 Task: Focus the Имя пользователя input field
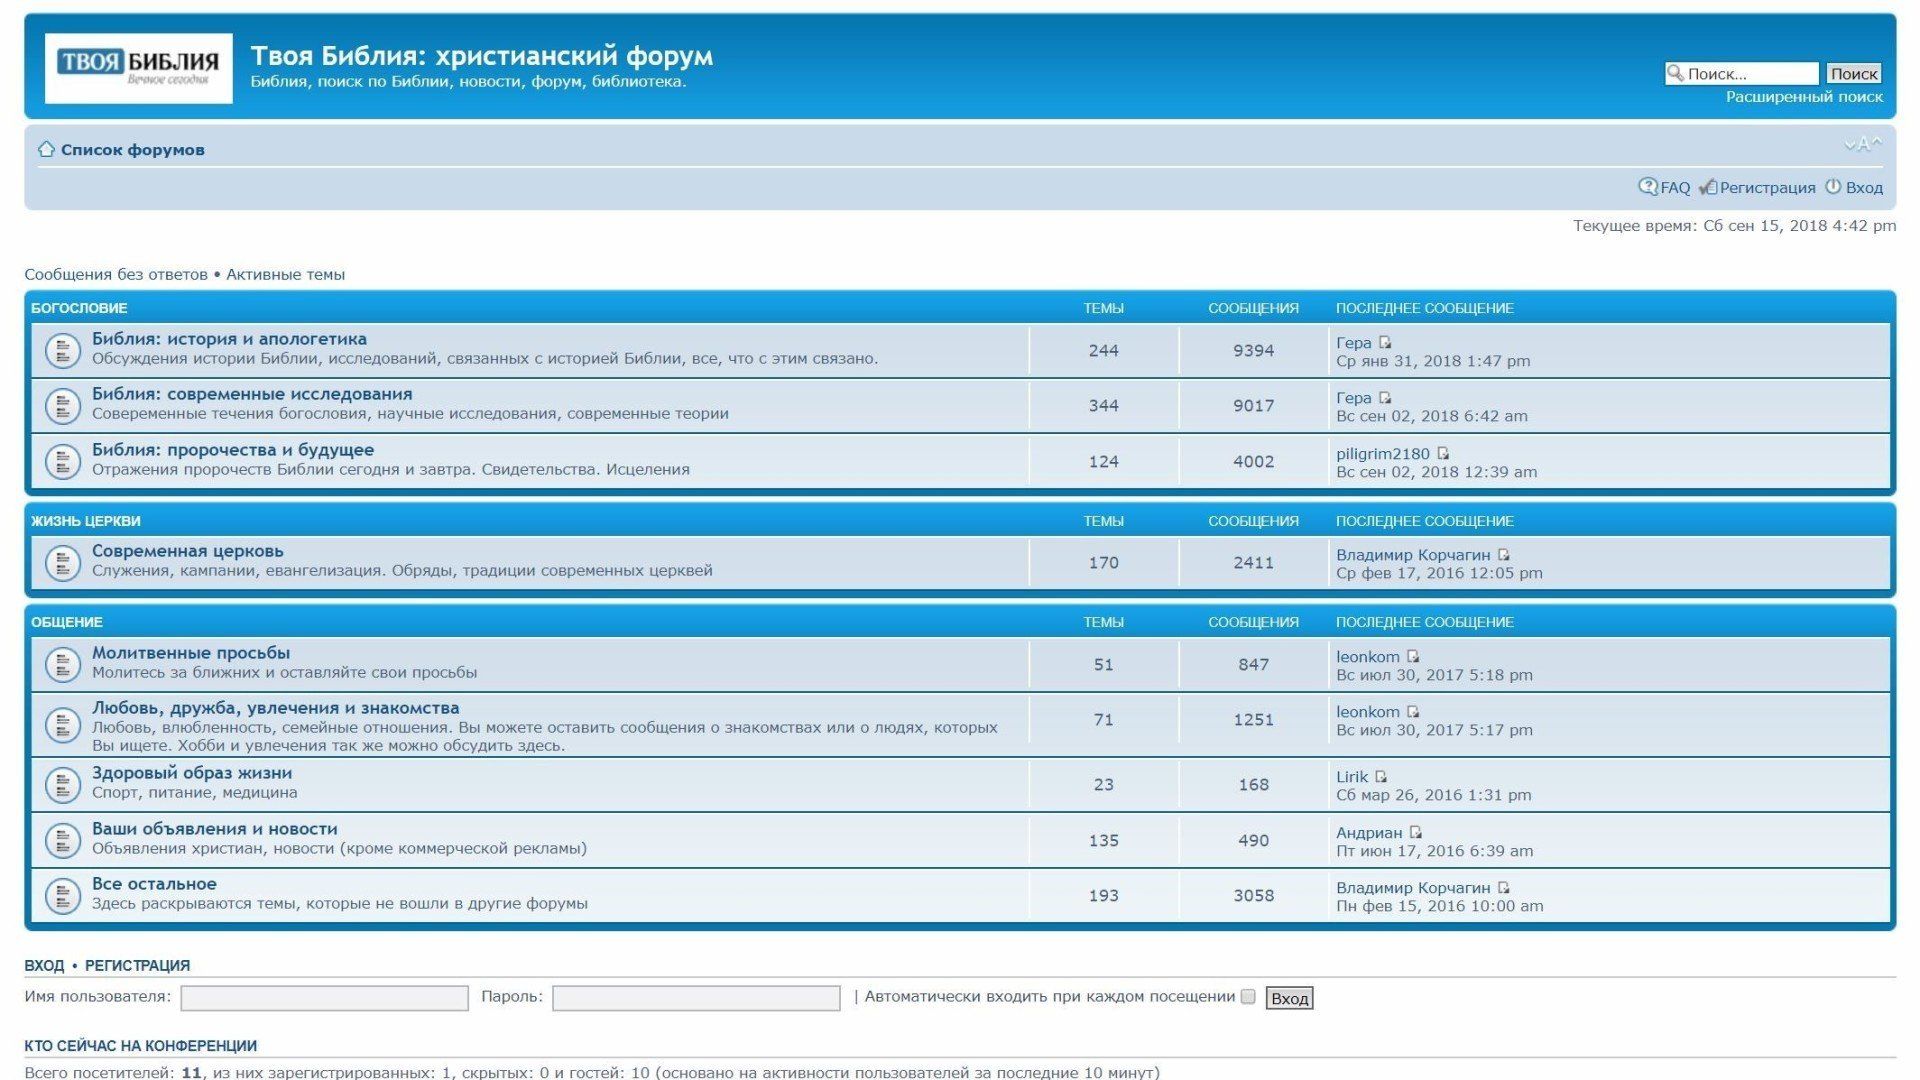pyautogui.click(x=324, y=998)
